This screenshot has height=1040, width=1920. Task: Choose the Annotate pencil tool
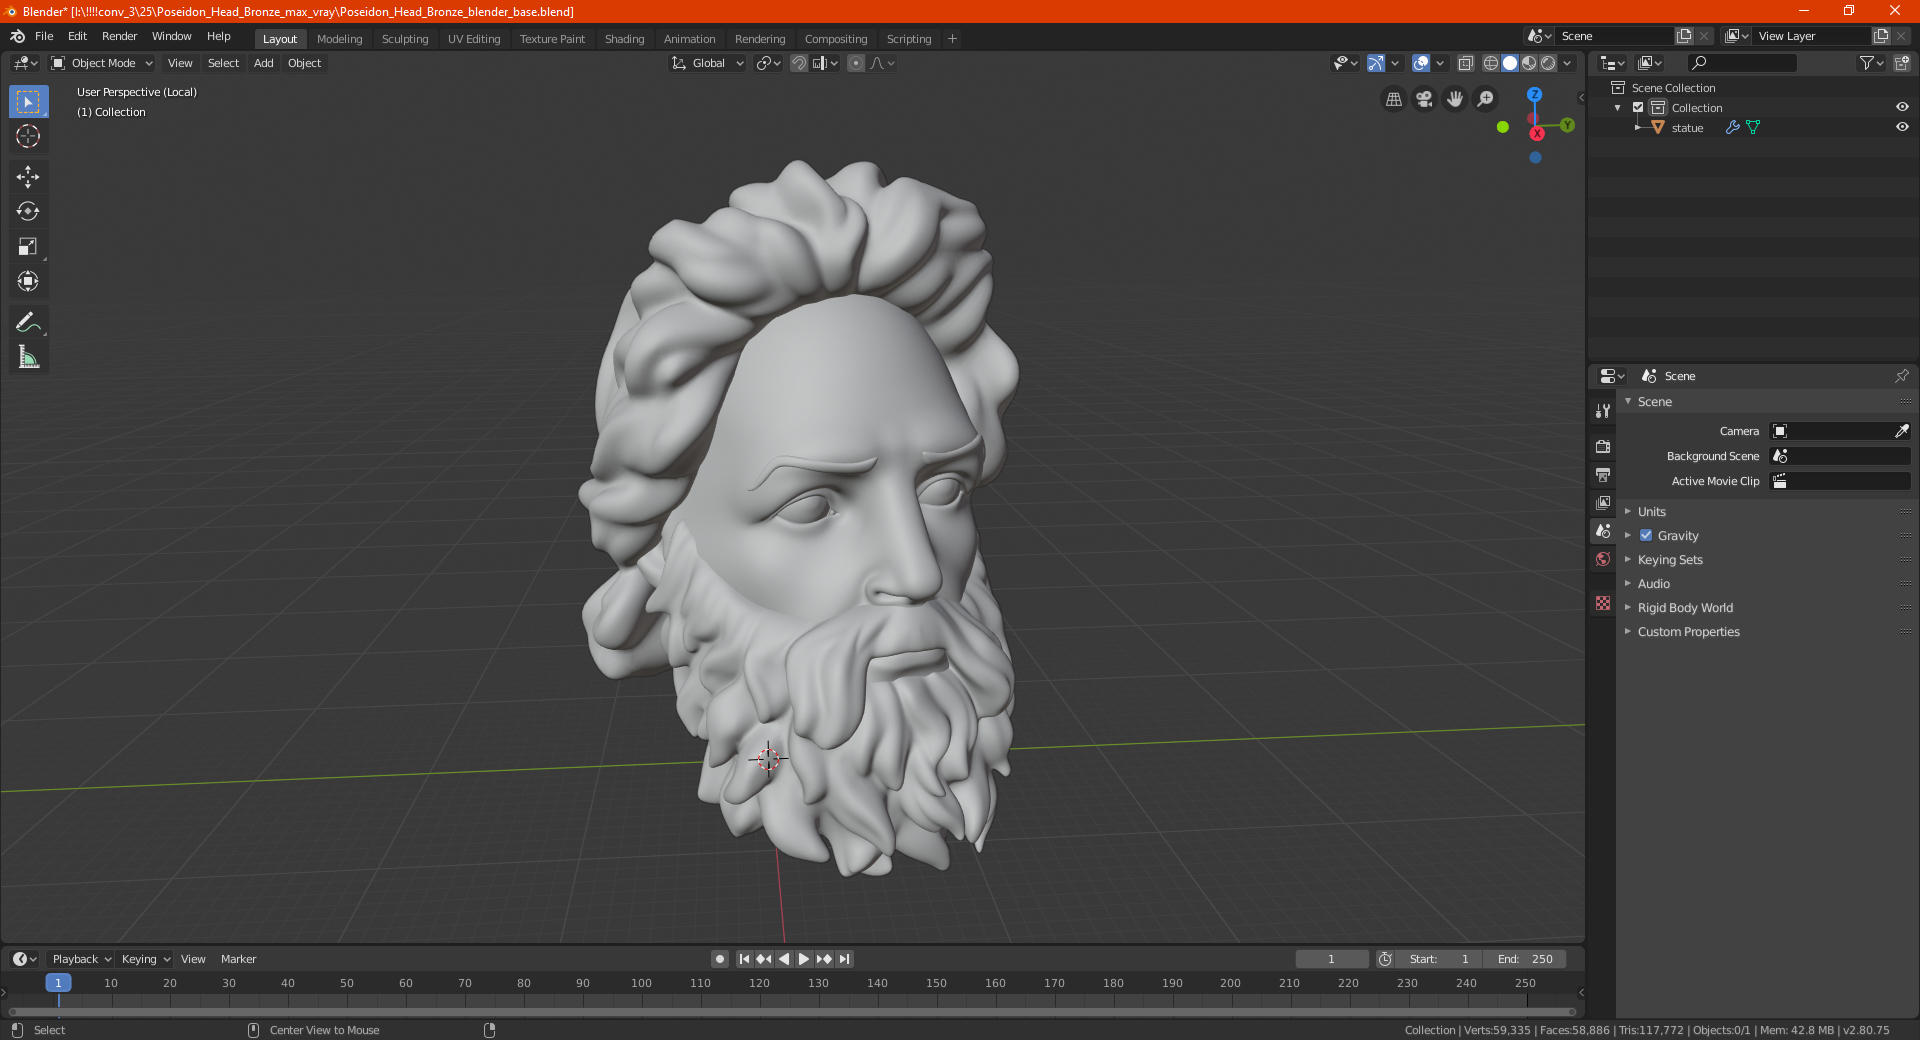(28, 322)
